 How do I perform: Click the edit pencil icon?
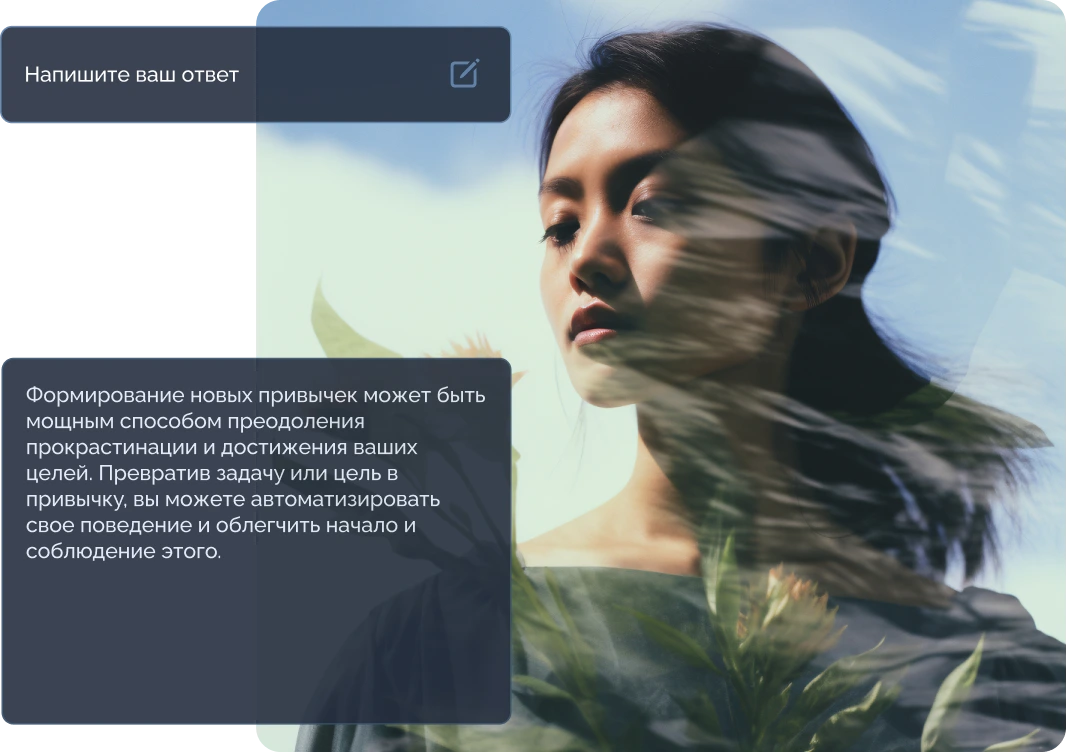(x=465, y=73)
